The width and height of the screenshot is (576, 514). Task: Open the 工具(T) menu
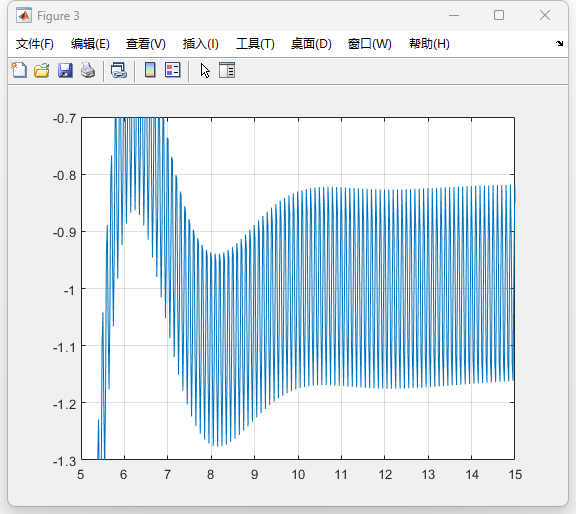pyautogui.click(x=255, y=44)
